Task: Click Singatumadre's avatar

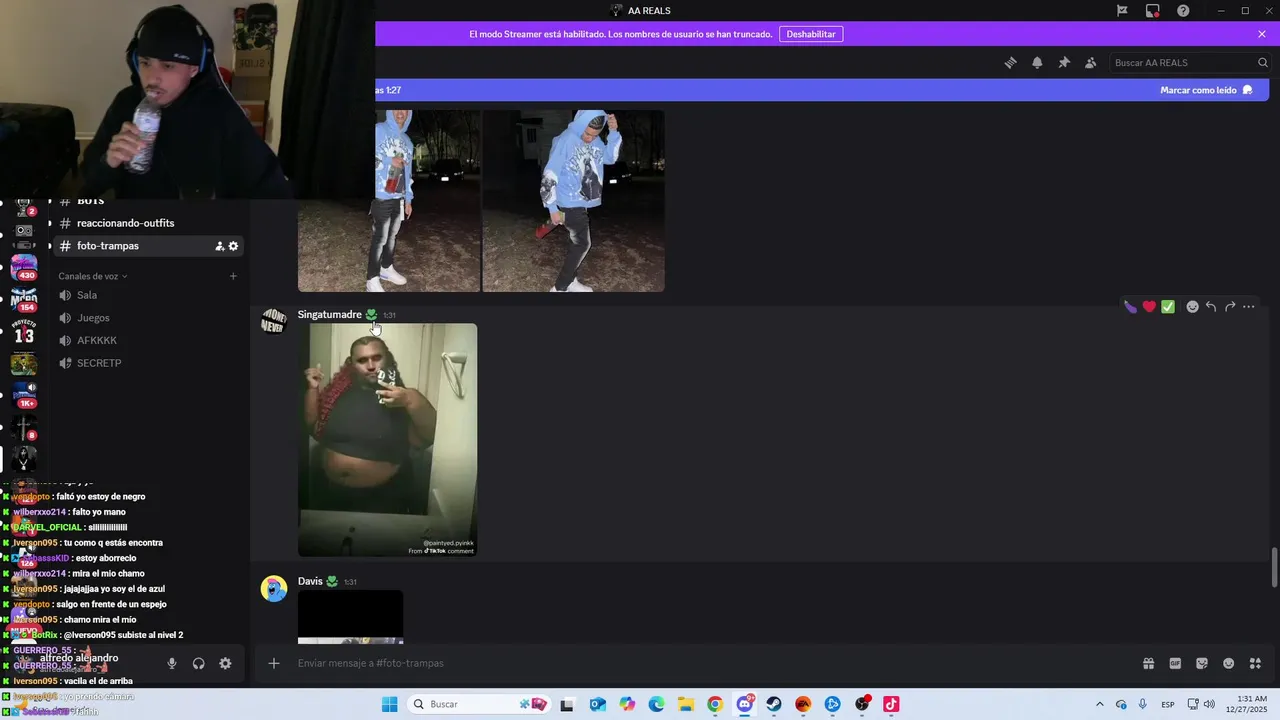Action: pyautogui.click(x=273, y=322)
